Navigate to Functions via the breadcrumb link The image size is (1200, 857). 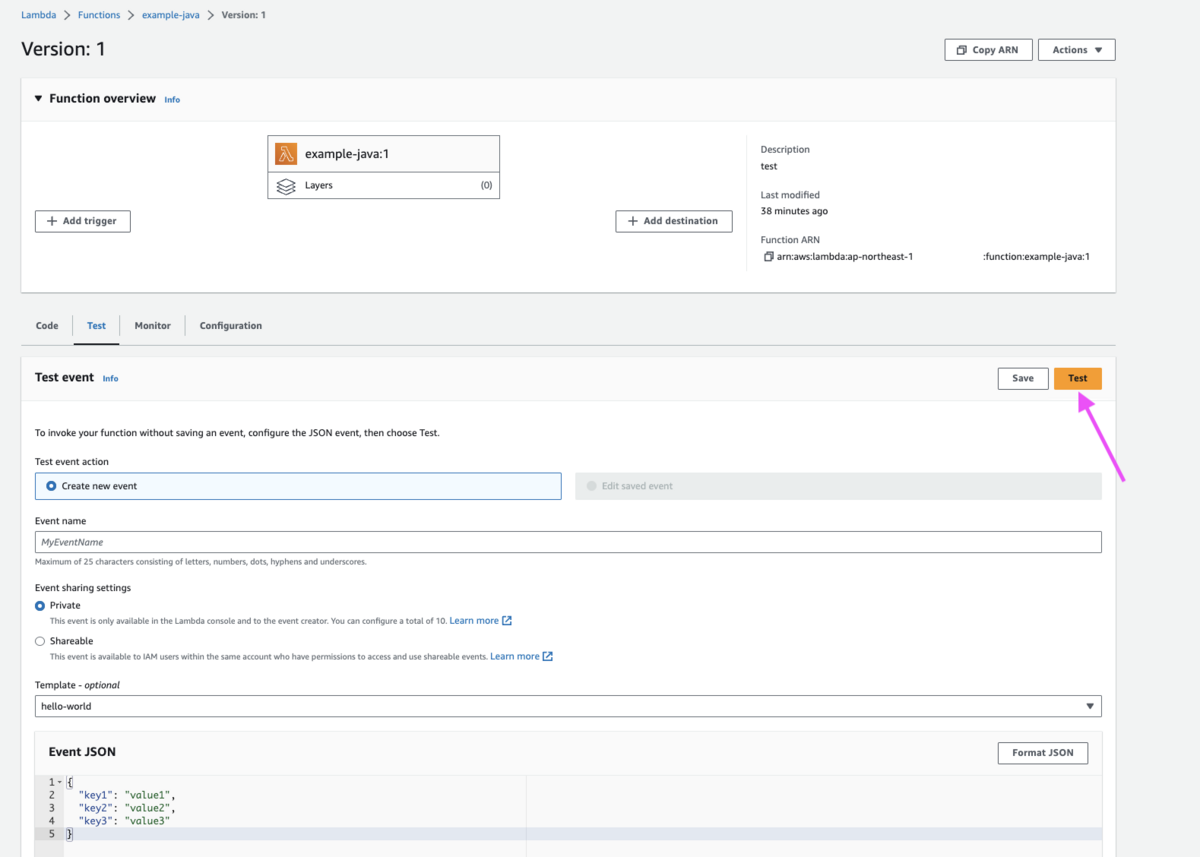pyautogui.click(x=99, y=14)
